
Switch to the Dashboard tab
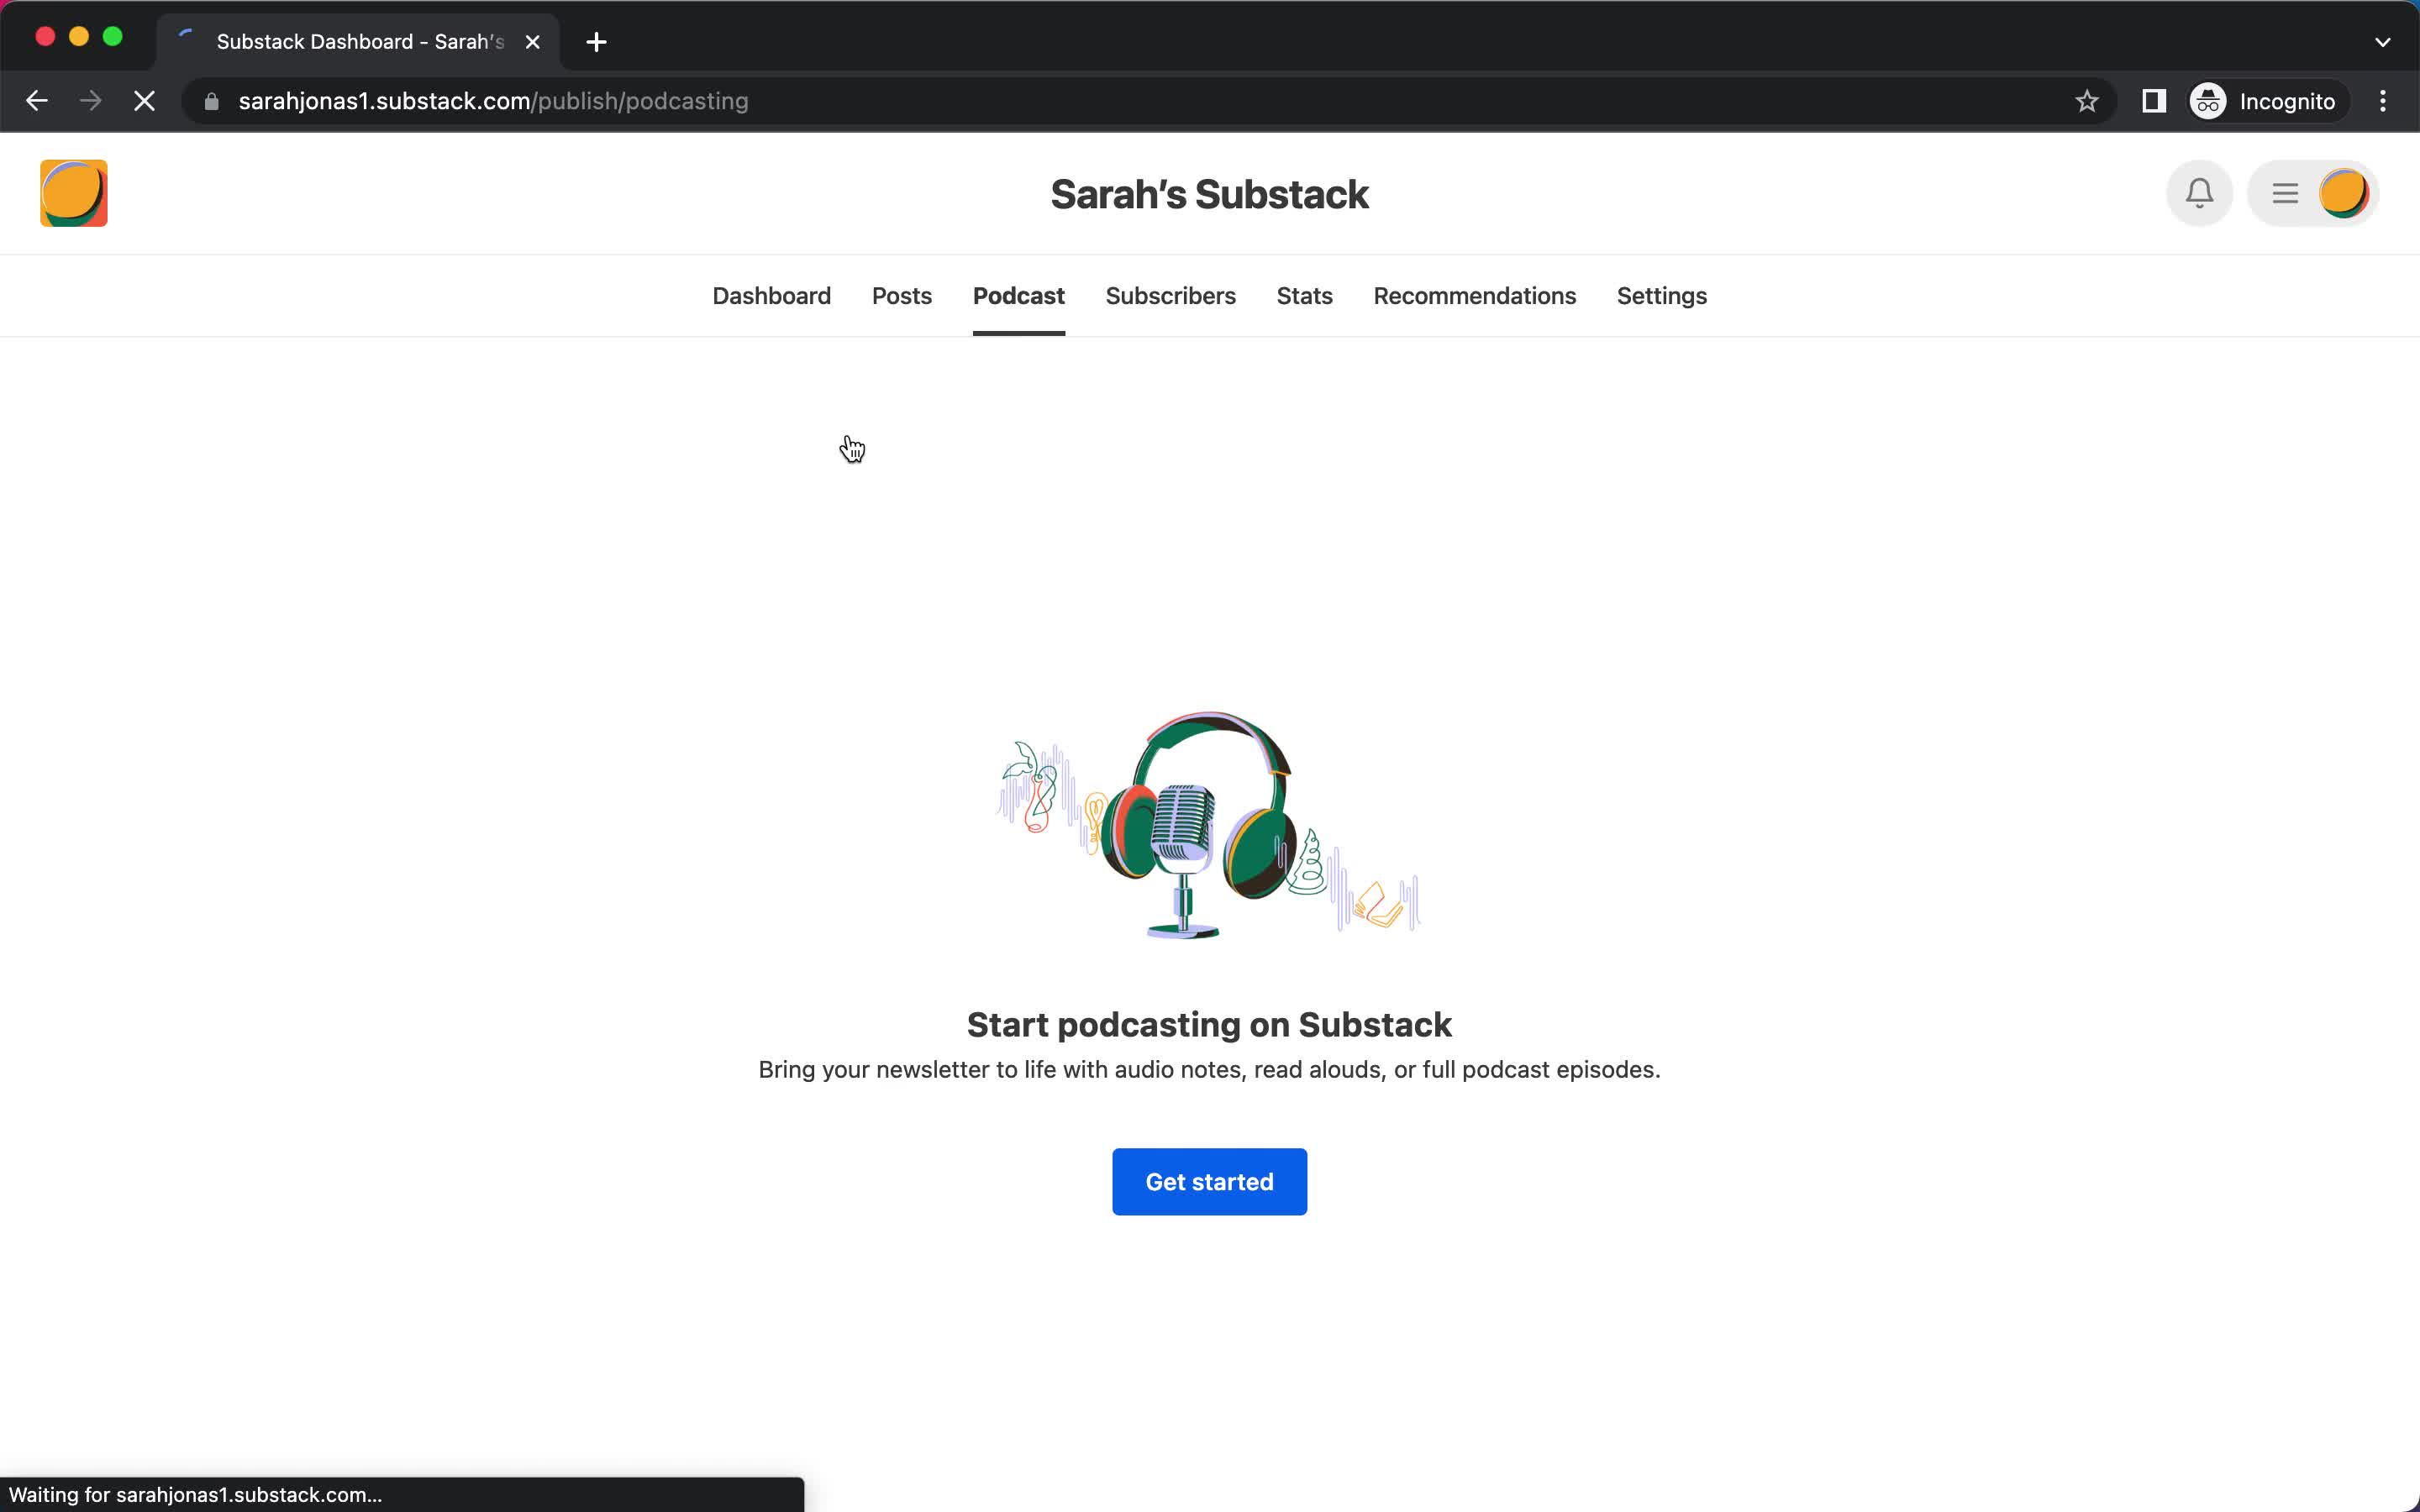coord(771,296)
